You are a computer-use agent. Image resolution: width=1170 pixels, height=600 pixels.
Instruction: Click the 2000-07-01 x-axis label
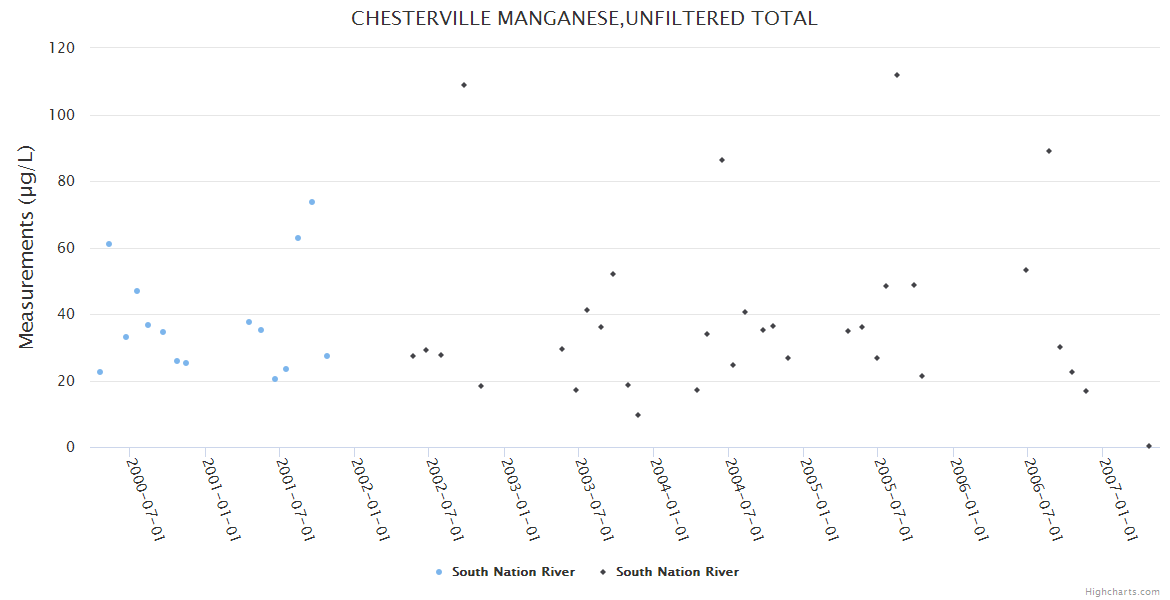pyautogui.click(x=146, y=500)
